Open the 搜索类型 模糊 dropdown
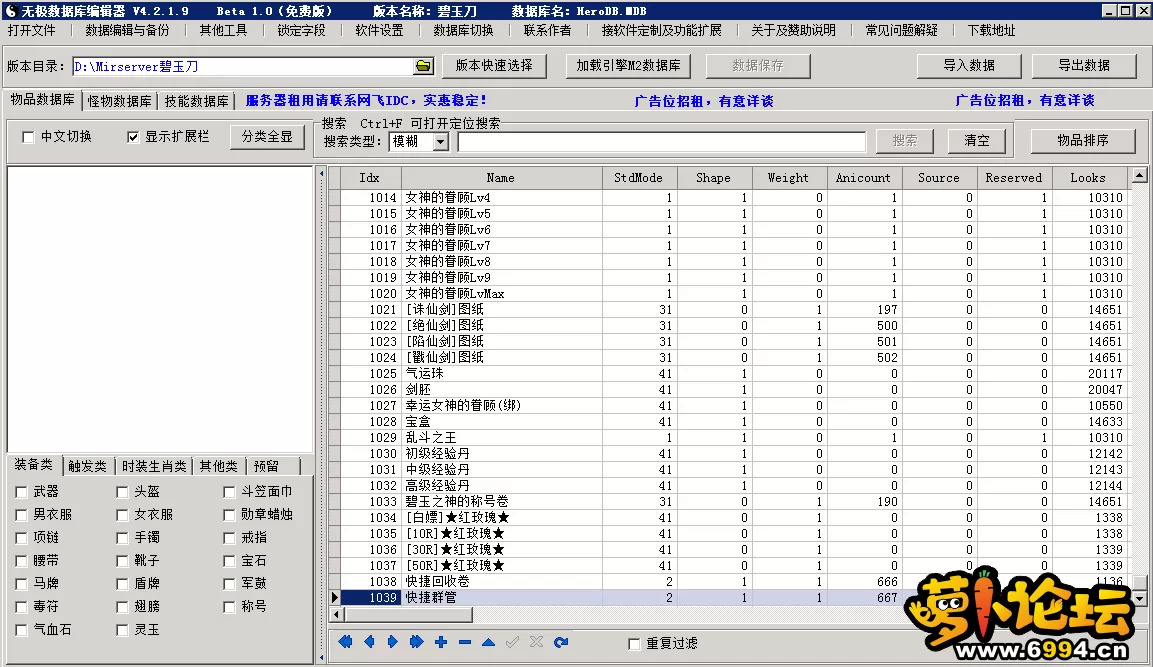Screen dimensions: 1153x667 click(440, 142)
